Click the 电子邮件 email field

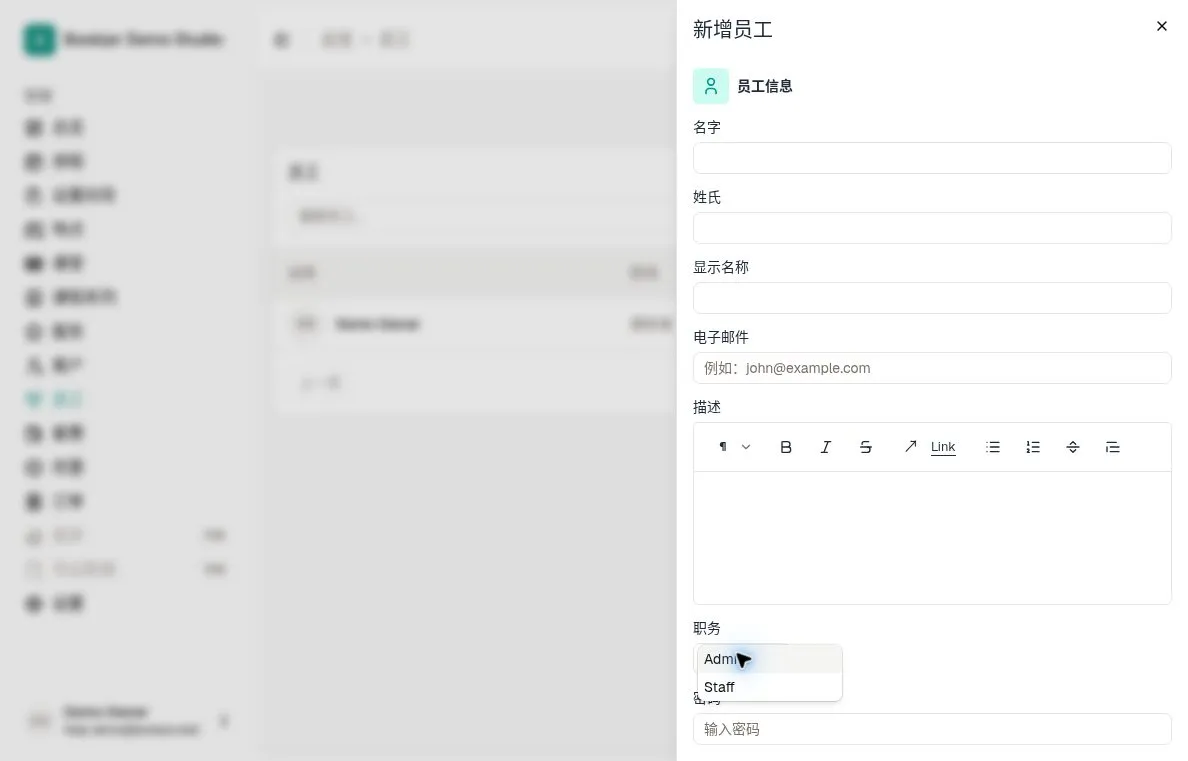pos(932,368)
